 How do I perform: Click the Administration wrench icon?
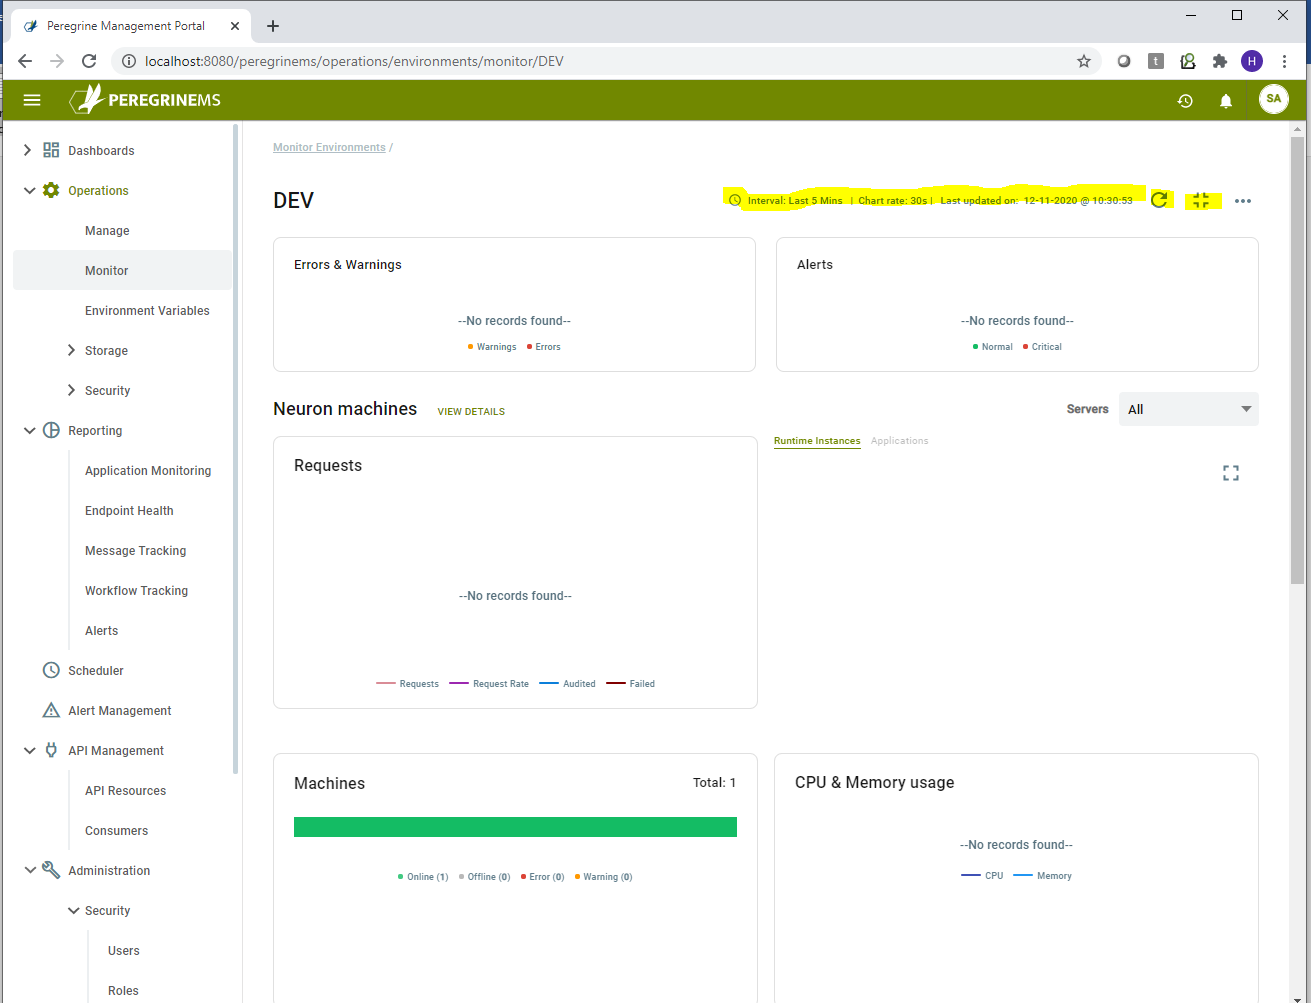pos(51,870)
